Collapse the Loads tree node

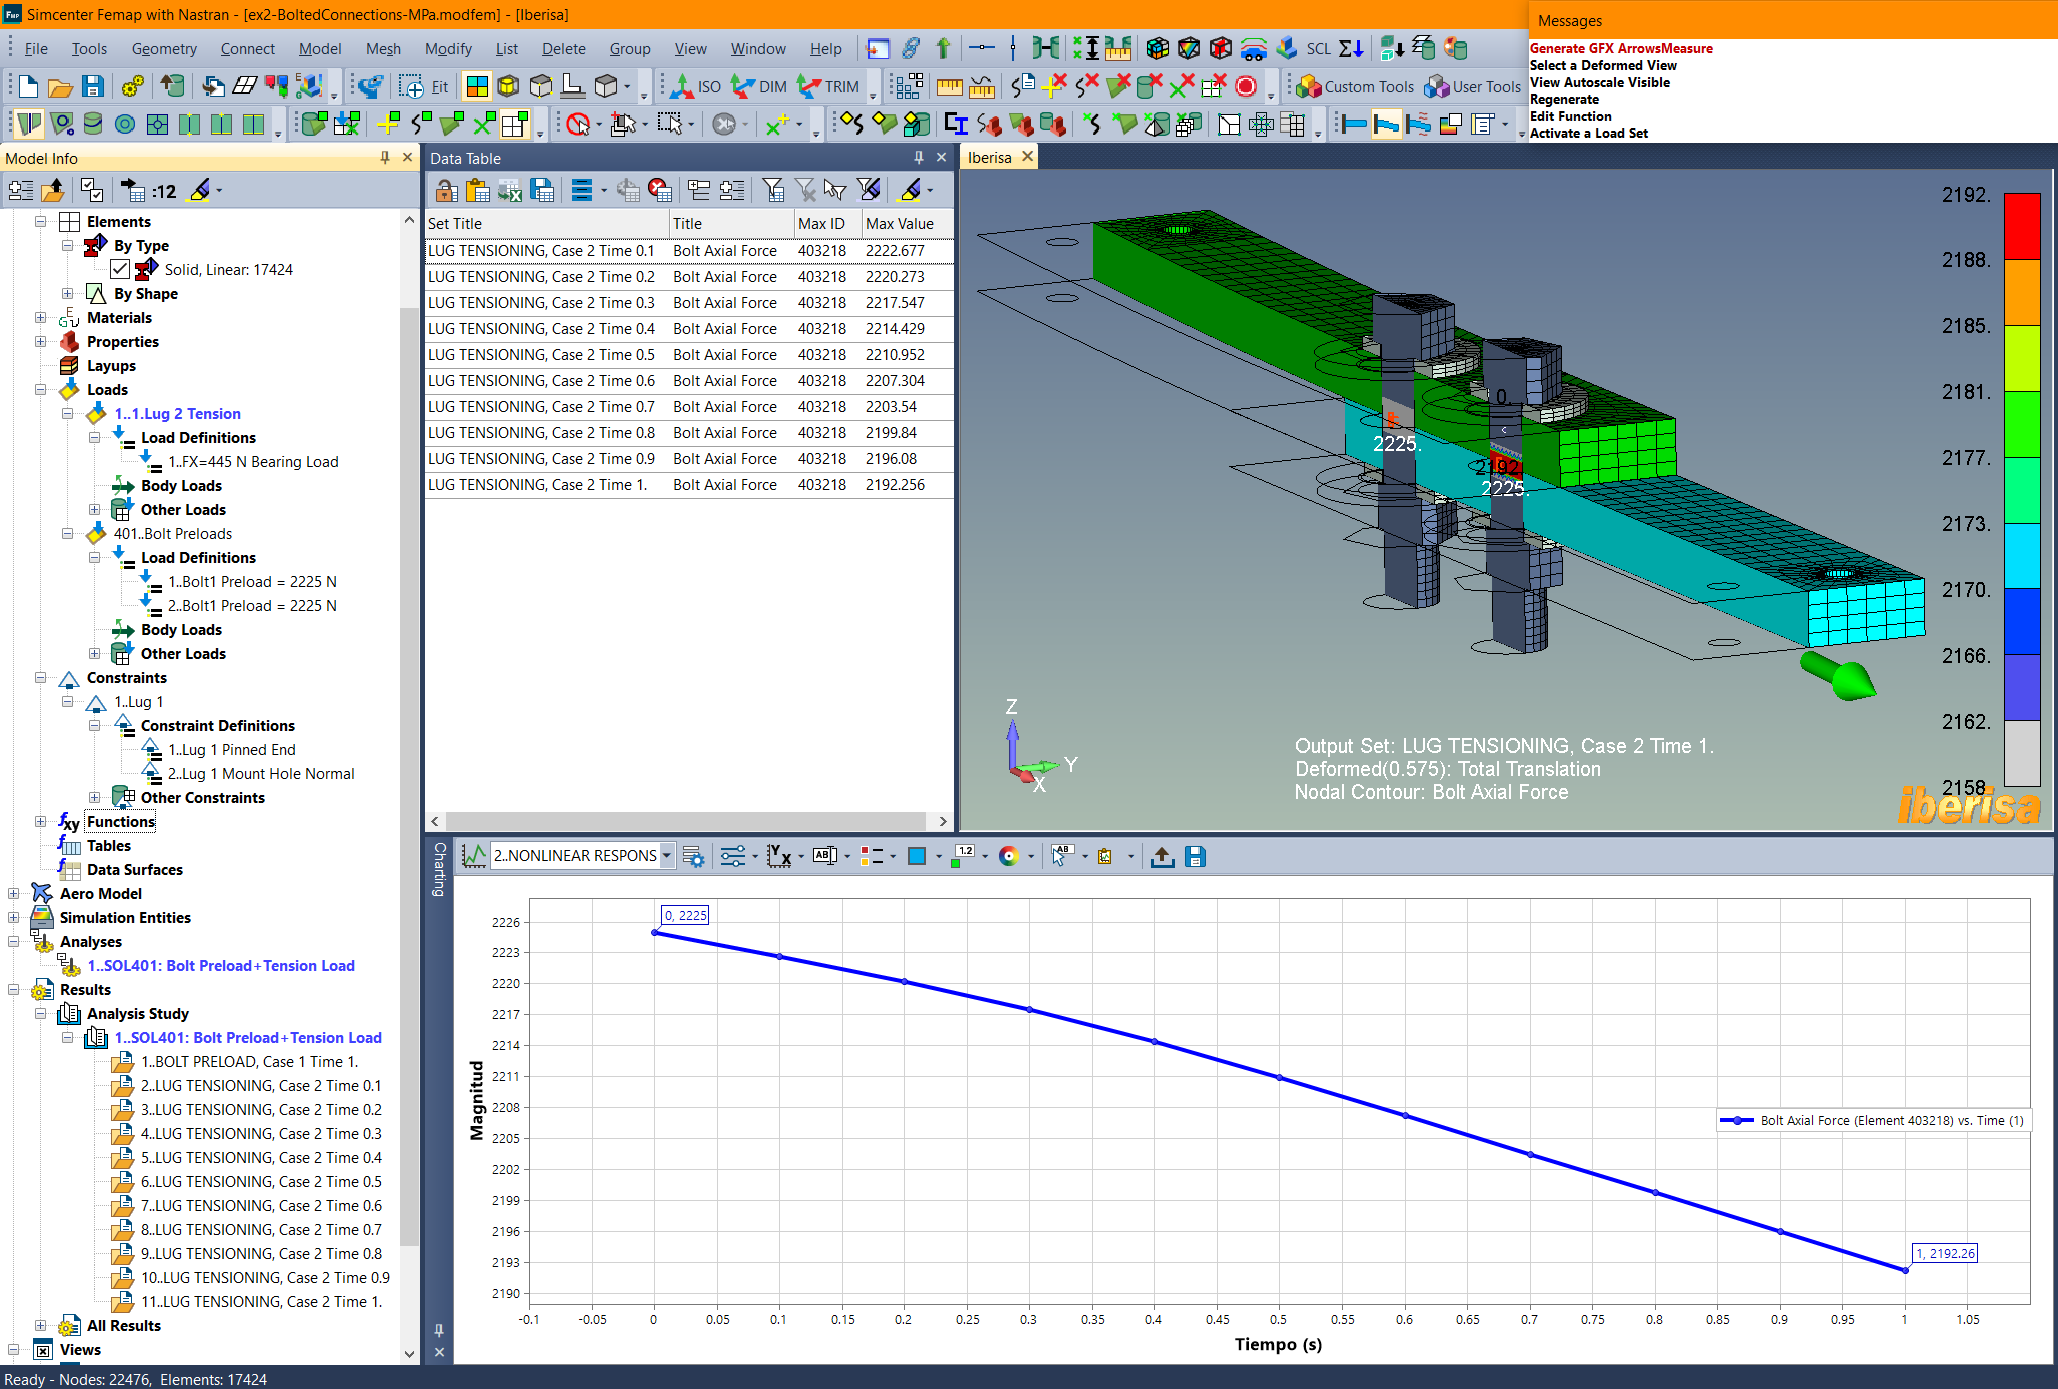click(41, 390)
